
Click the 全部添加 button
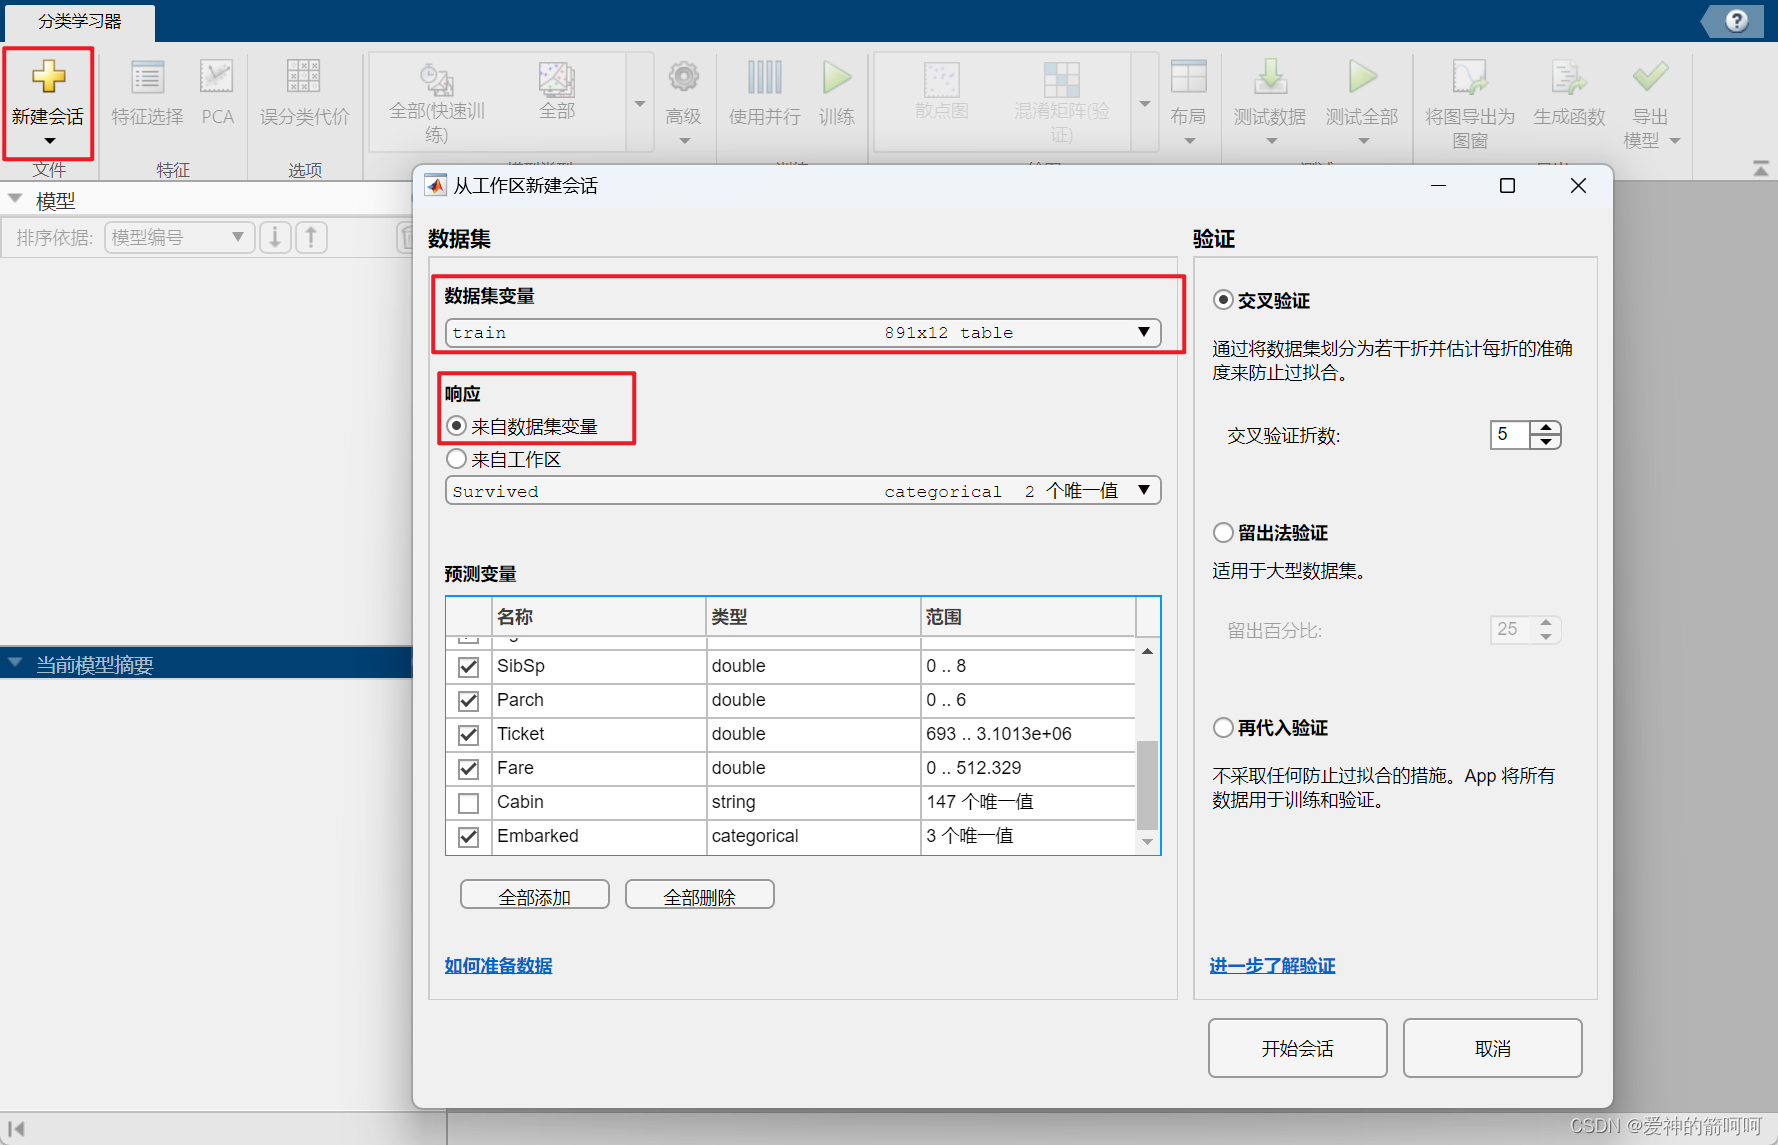click(x=535, y=896)
